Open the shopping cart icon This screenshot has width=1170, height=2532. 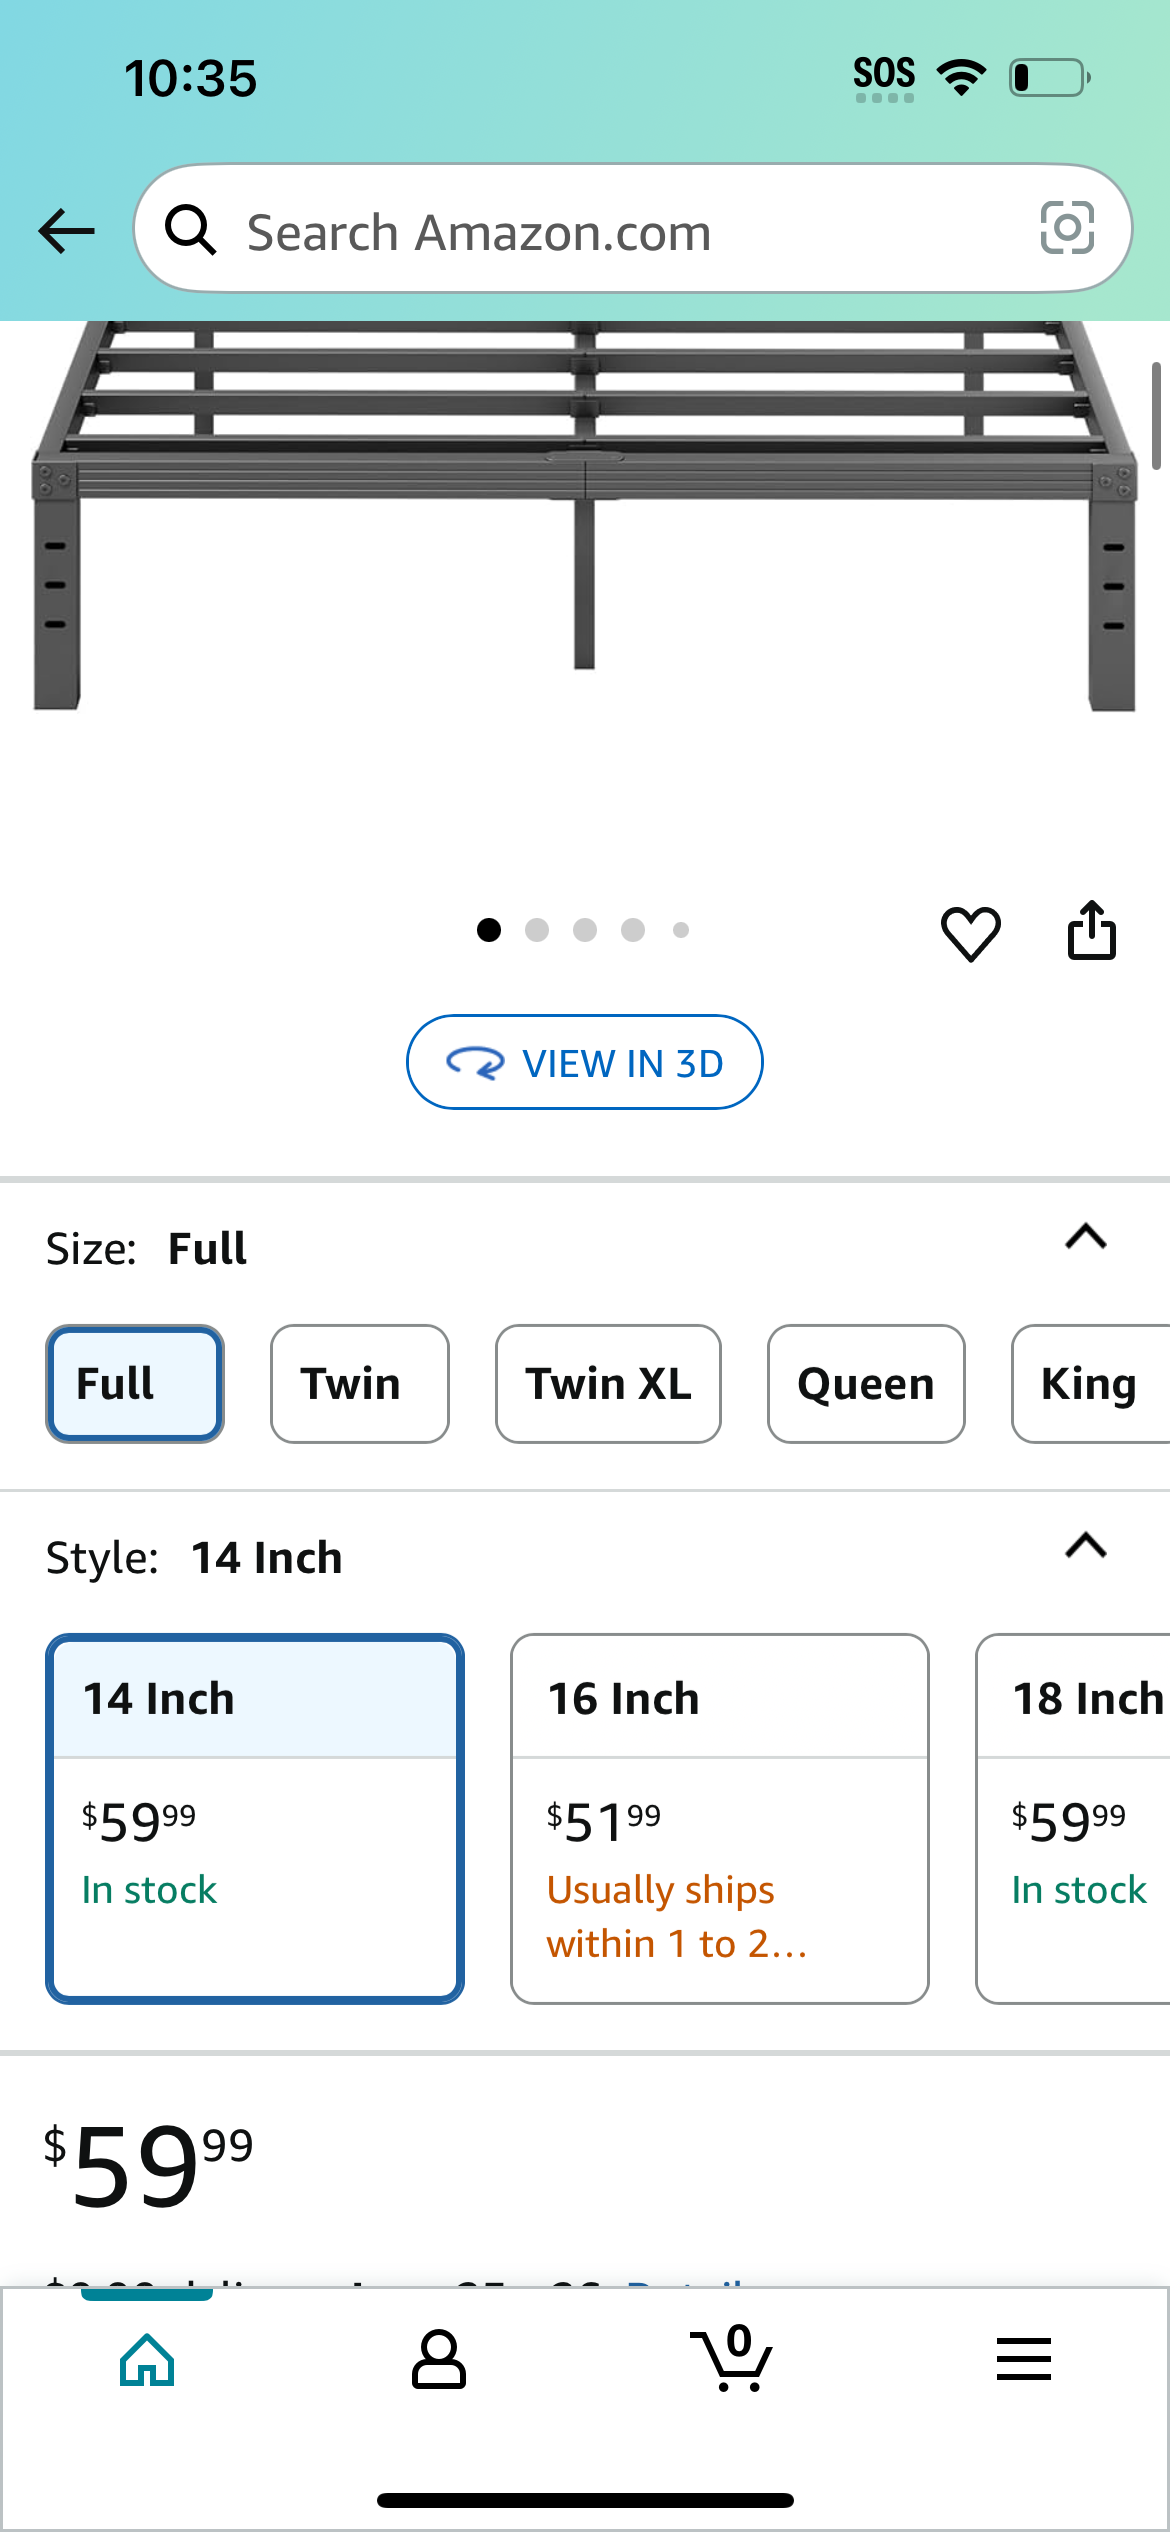731,2357
